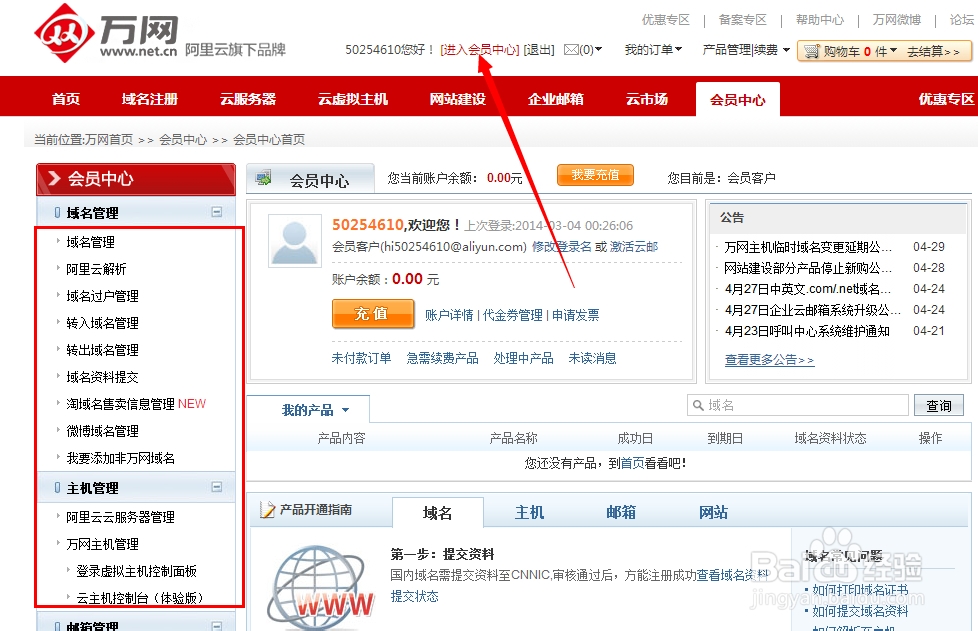
Task: Open 急需续费产品 link
Action: tap(442, 358)
